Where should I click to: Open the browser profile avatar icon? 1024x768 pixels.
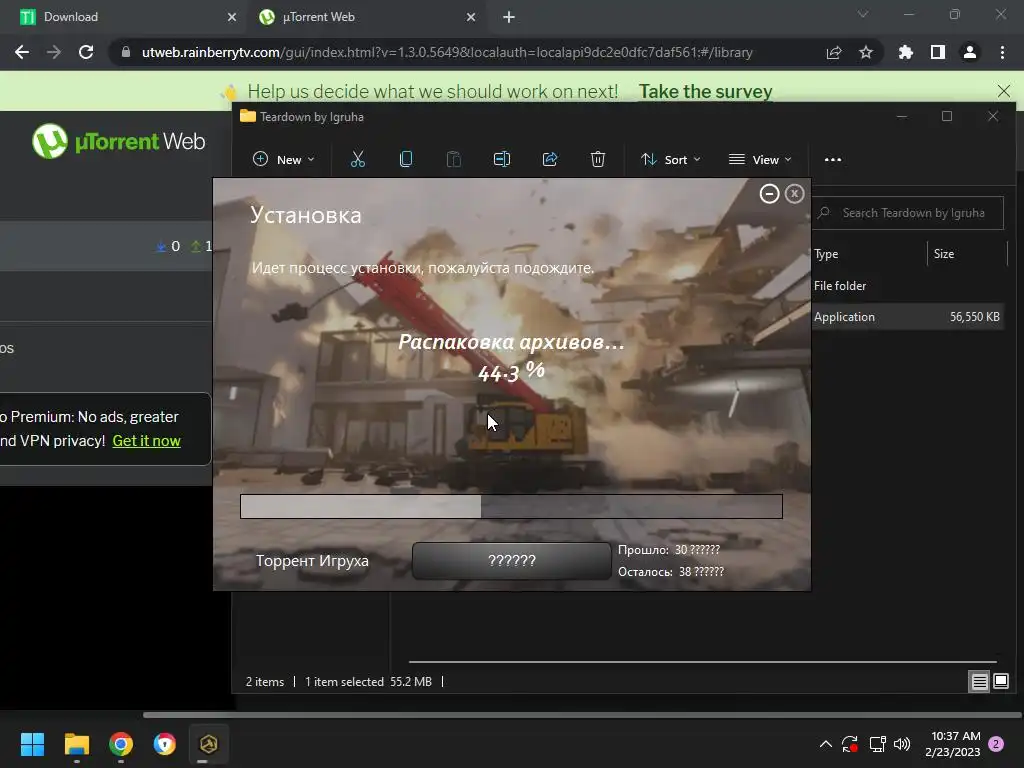tap(970, 52)
